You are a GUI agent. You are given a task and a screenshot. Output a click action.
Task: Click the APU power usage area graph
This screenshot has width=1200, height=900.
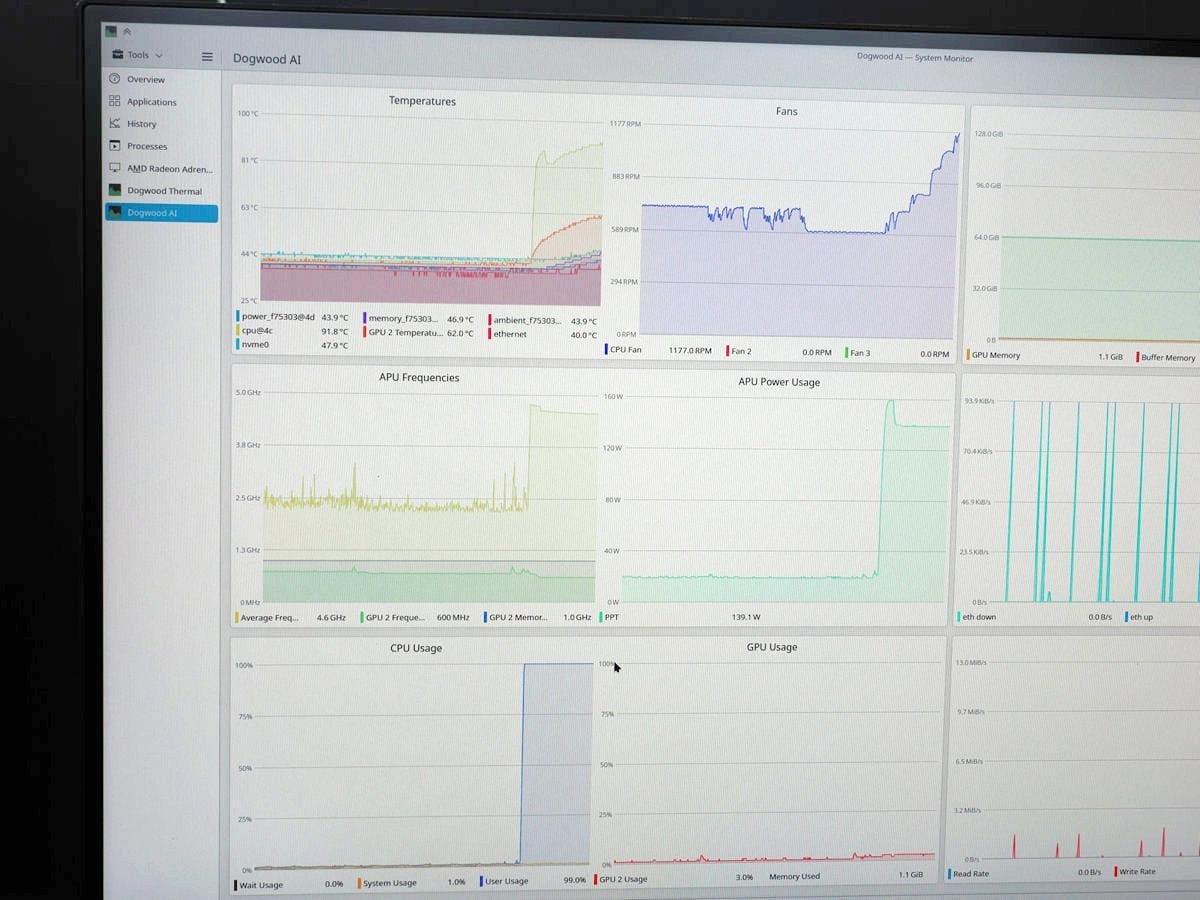pyautogui.click(x=785, y=500)
